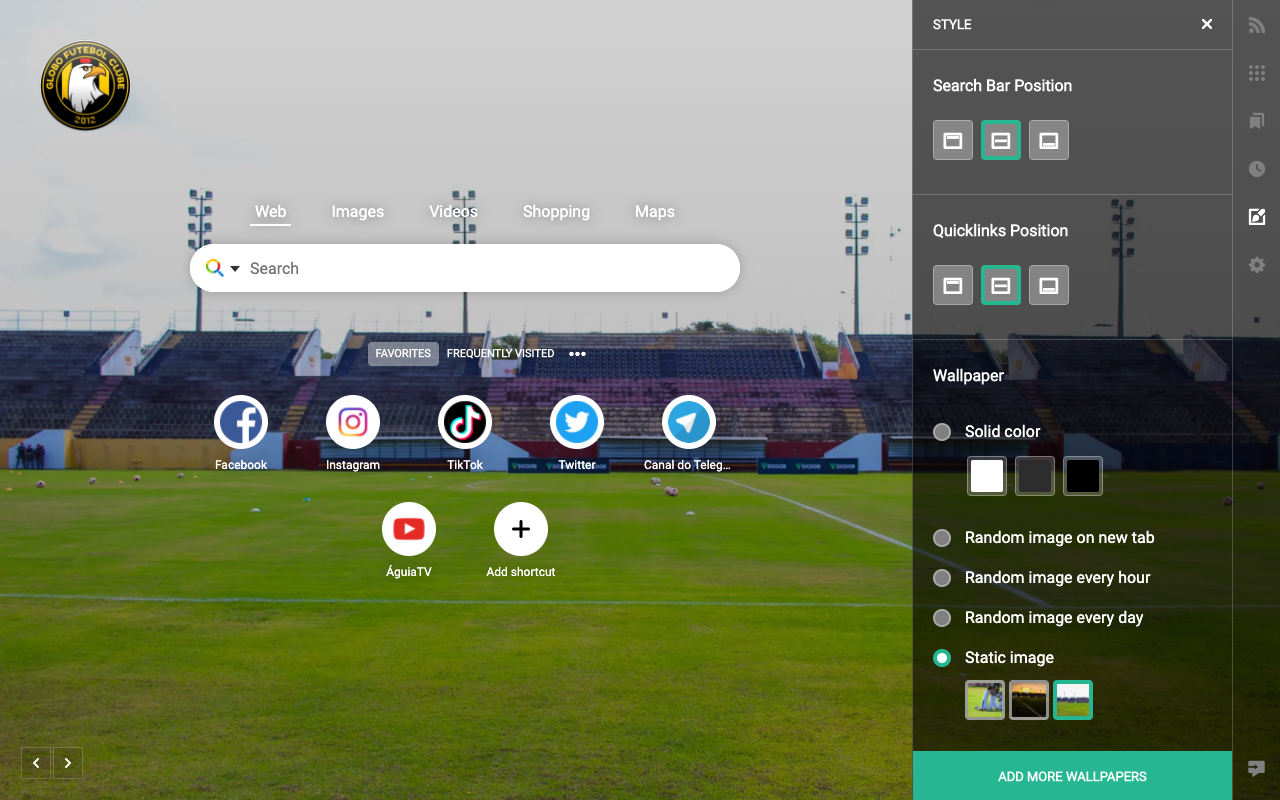Open the Facebook shortcut icon
Screen dimensions: 1280x800
pos(241,423)
